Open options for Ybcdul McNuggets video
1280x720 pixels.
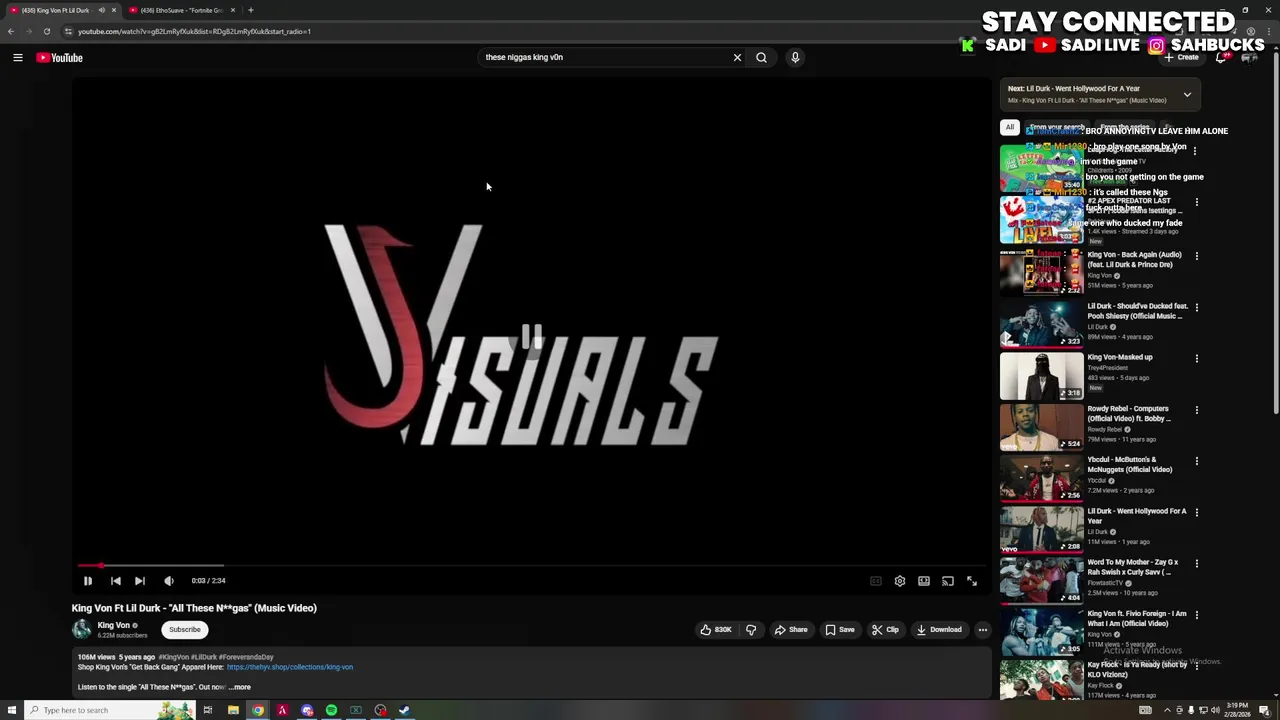point(1196,461)
